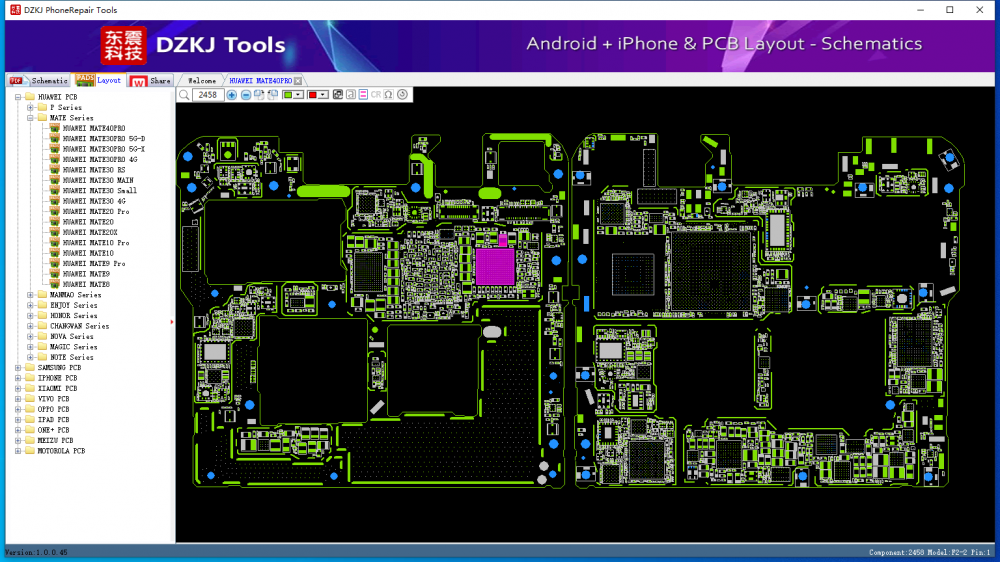Click the zoom out minus icon
This screenshot has width=1000, height=562.
click(246, 95)
